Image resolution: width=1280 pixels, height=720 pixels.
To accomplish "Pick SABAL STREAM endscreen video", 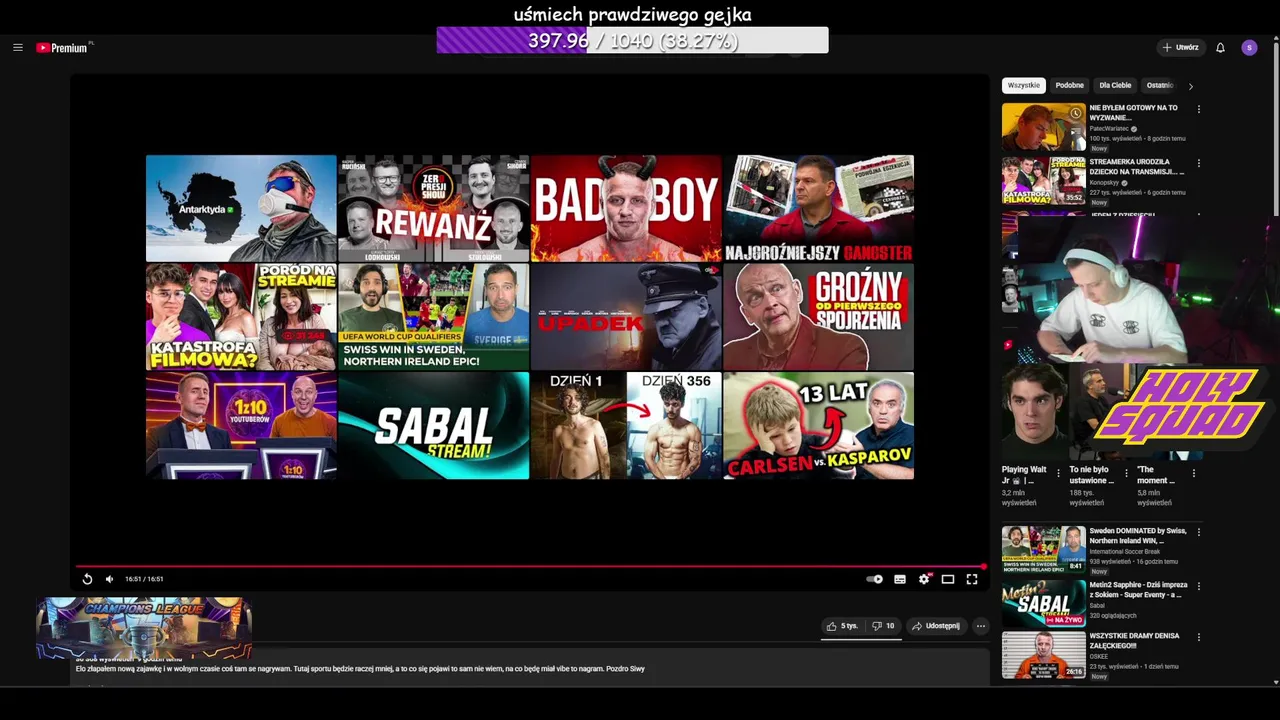I will click(433, 425).
